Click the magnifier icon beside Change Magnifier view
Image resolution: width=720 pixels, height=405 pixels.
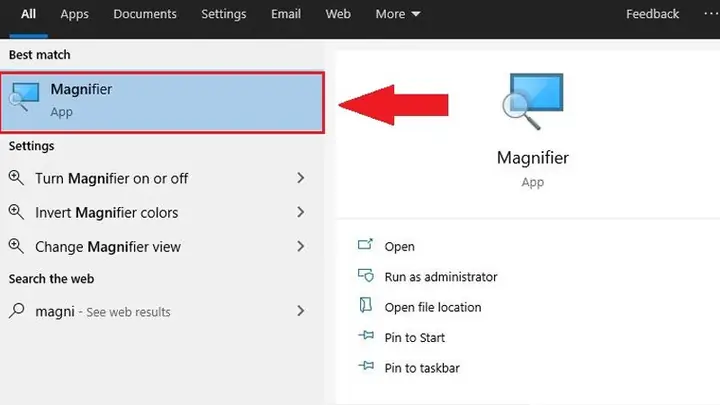click(x=16, y=246)
